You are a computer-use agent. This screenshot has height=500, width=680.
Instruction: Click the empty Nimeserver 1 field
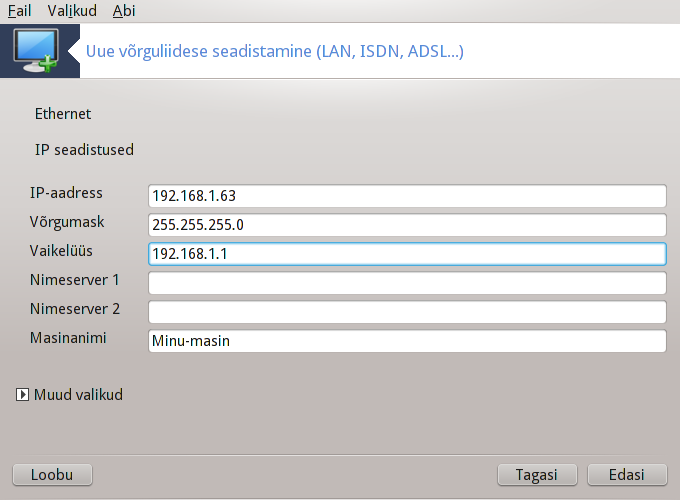[407, 283]
